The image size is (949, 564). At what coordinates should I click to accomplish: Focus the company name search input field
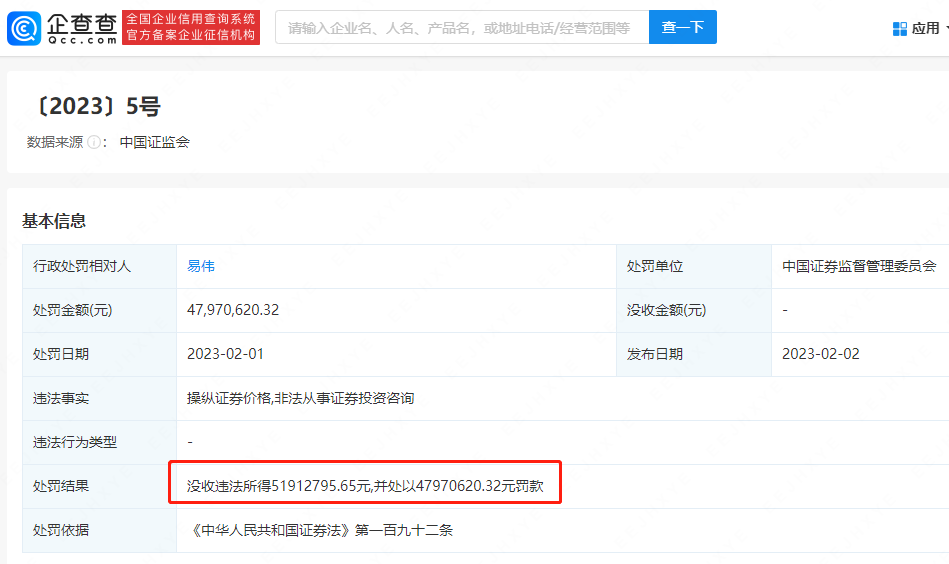[x=462, y=27]
